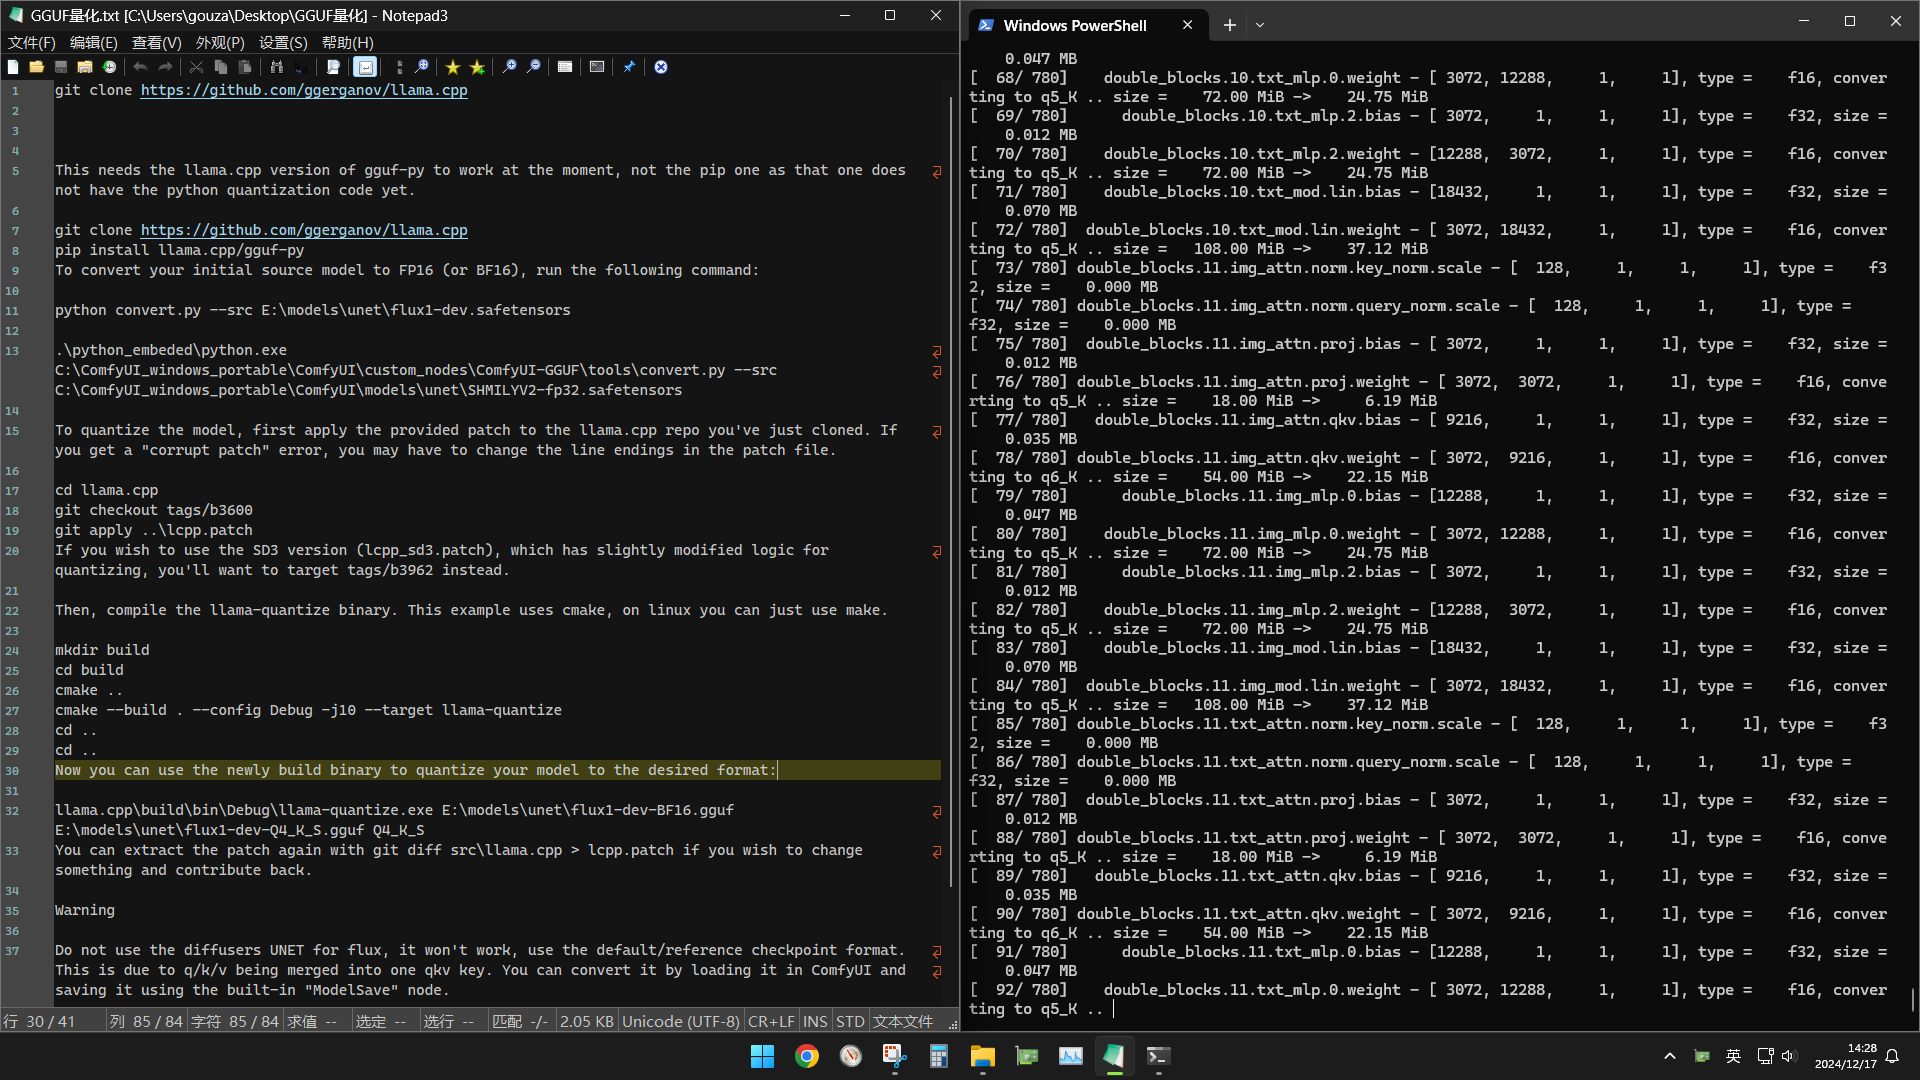Expand the system tray hidden icons chevron
The width and height of the screenshot is (1920, 1080).
pos(1670,1056)
